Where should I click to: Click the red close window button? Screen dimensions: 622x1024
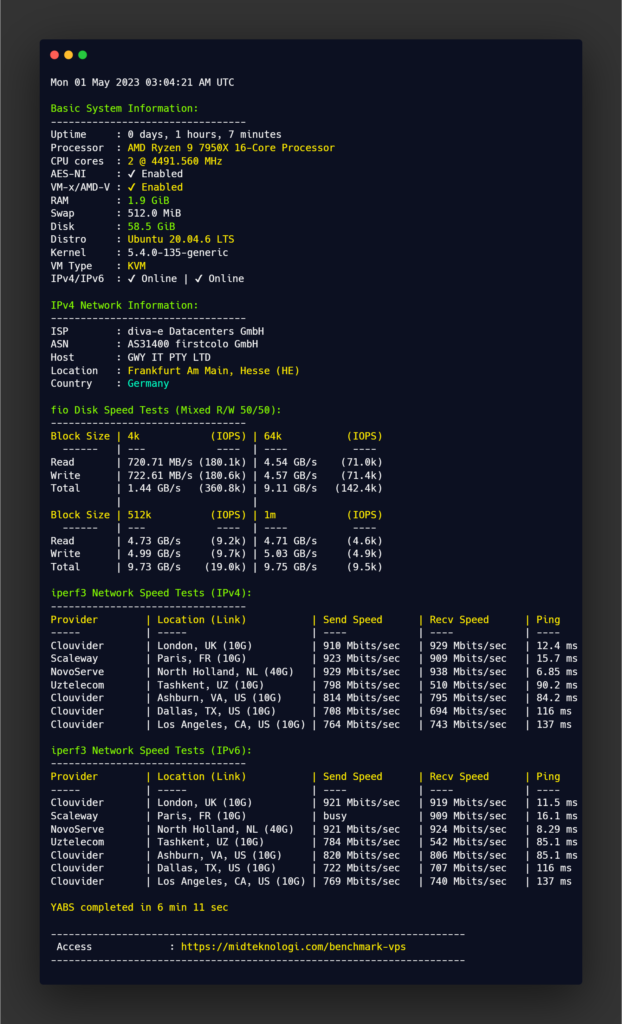click(x=54, y=55)
